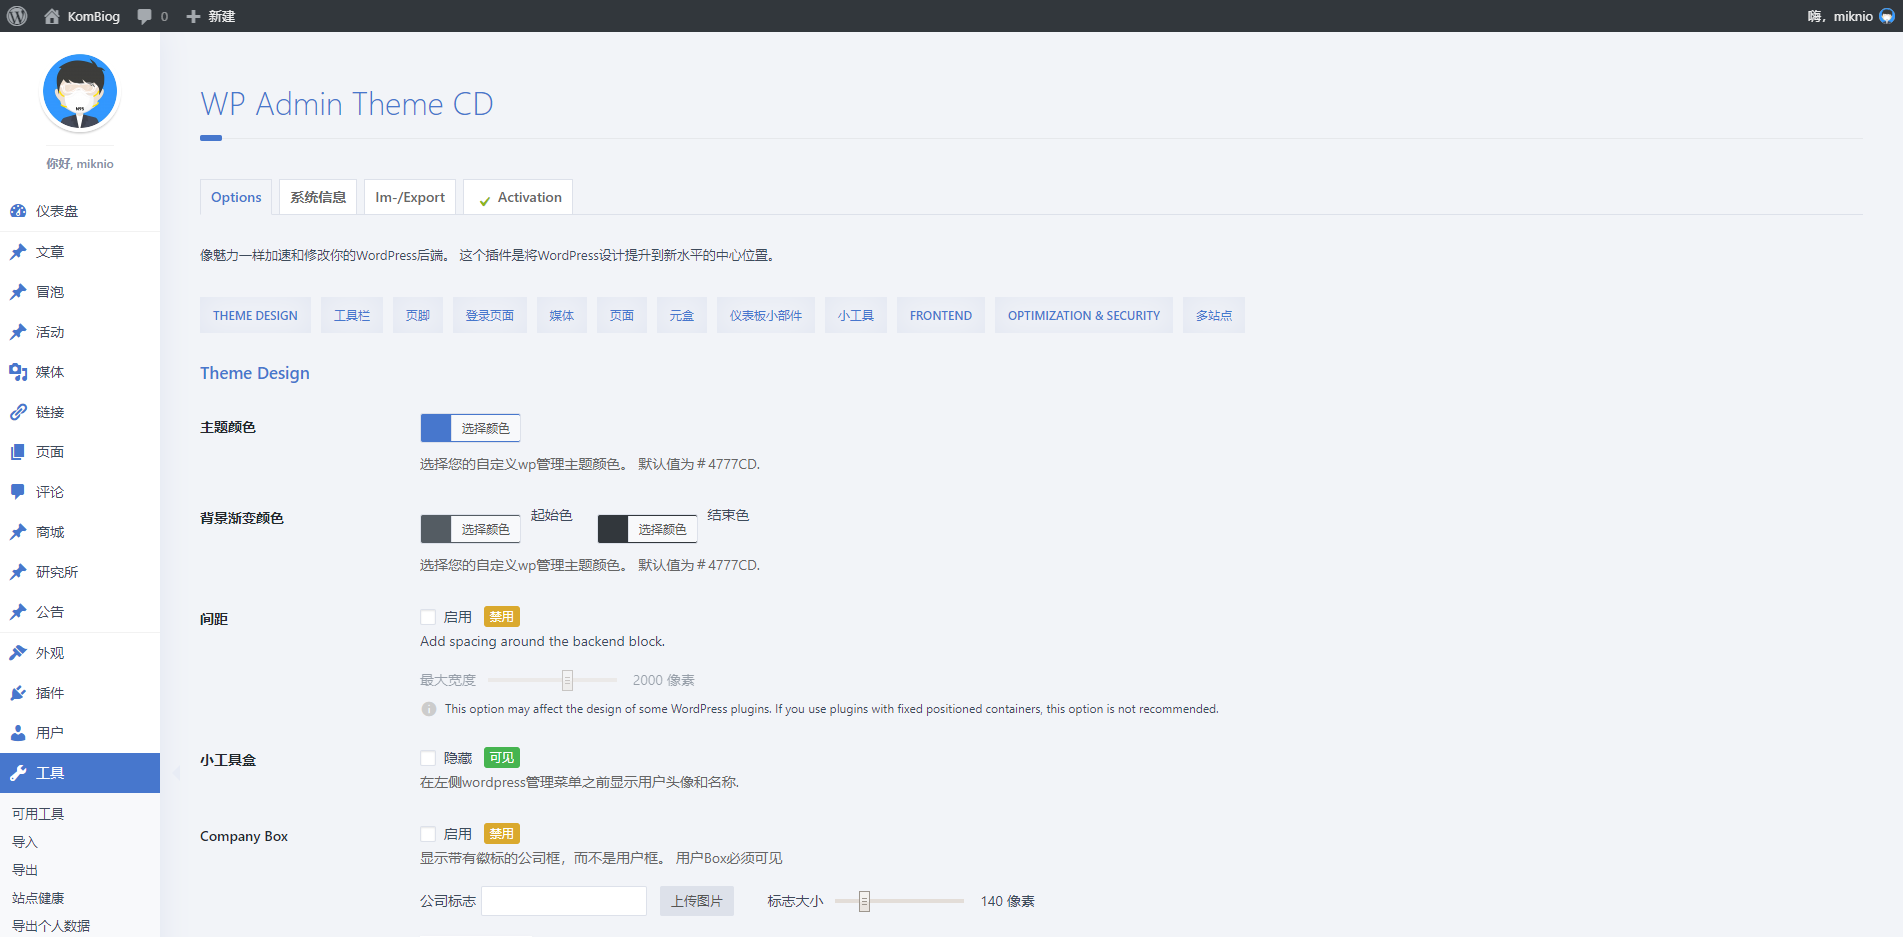Check the 隐藏 box for 小工具盒
This screenshot has height=937, width=1903.
coord(428,757)
